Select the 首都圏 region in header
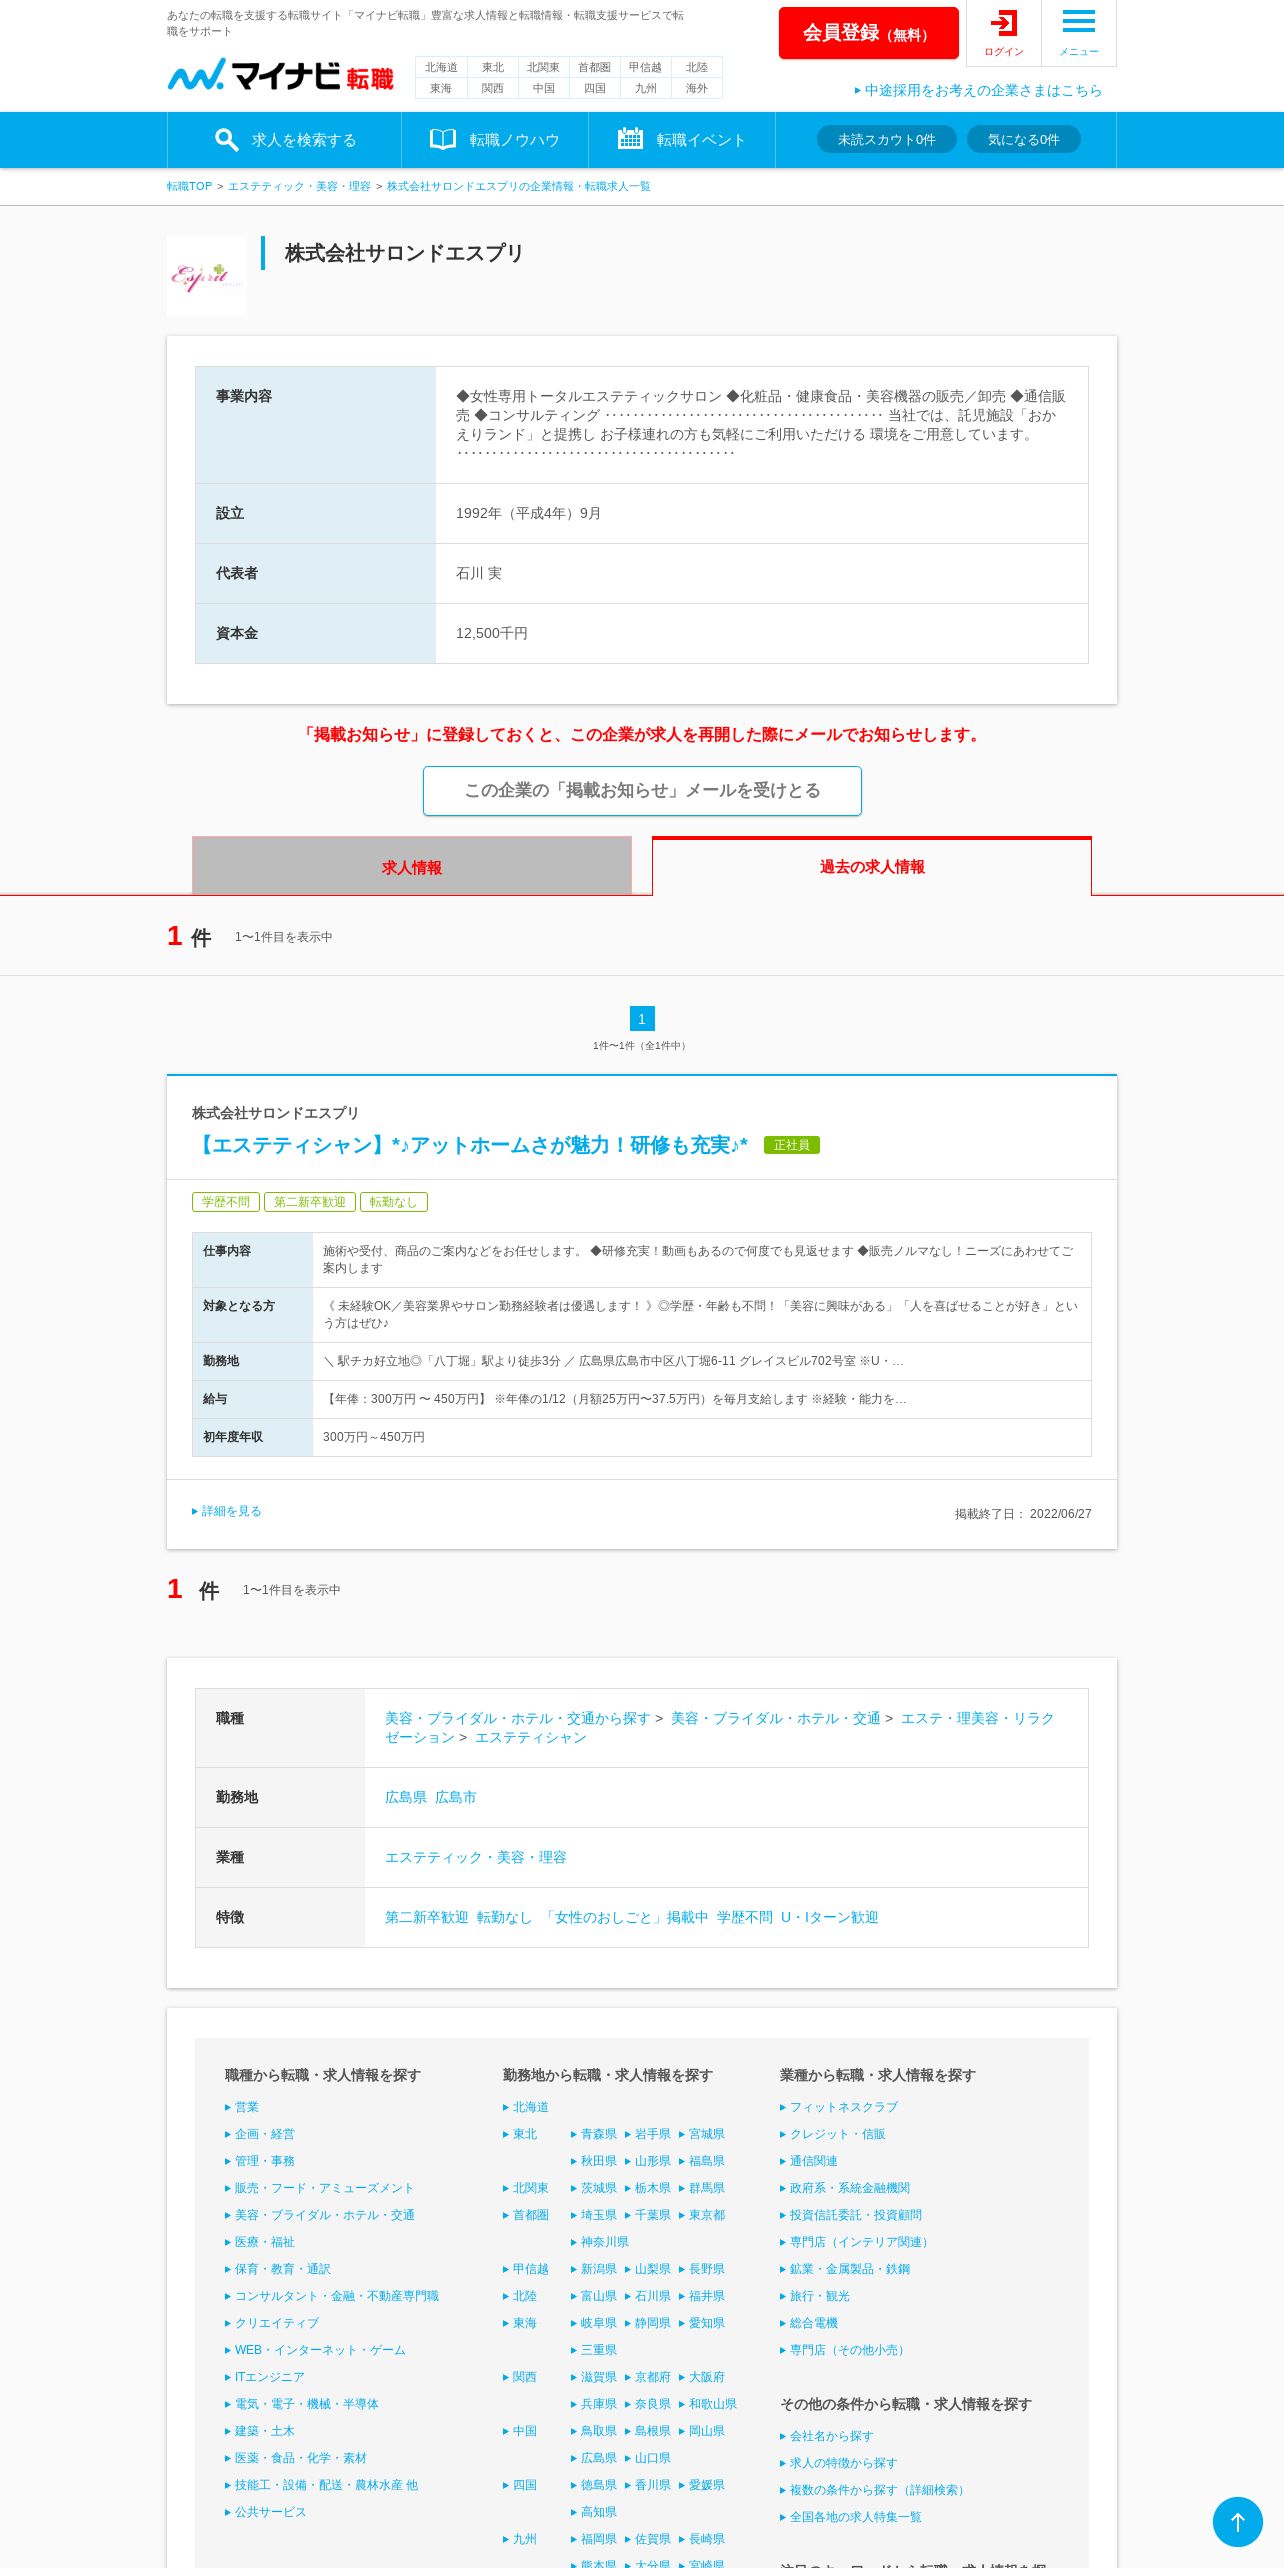This screenshot has width=1284, height=2568. tap(594, 67)
